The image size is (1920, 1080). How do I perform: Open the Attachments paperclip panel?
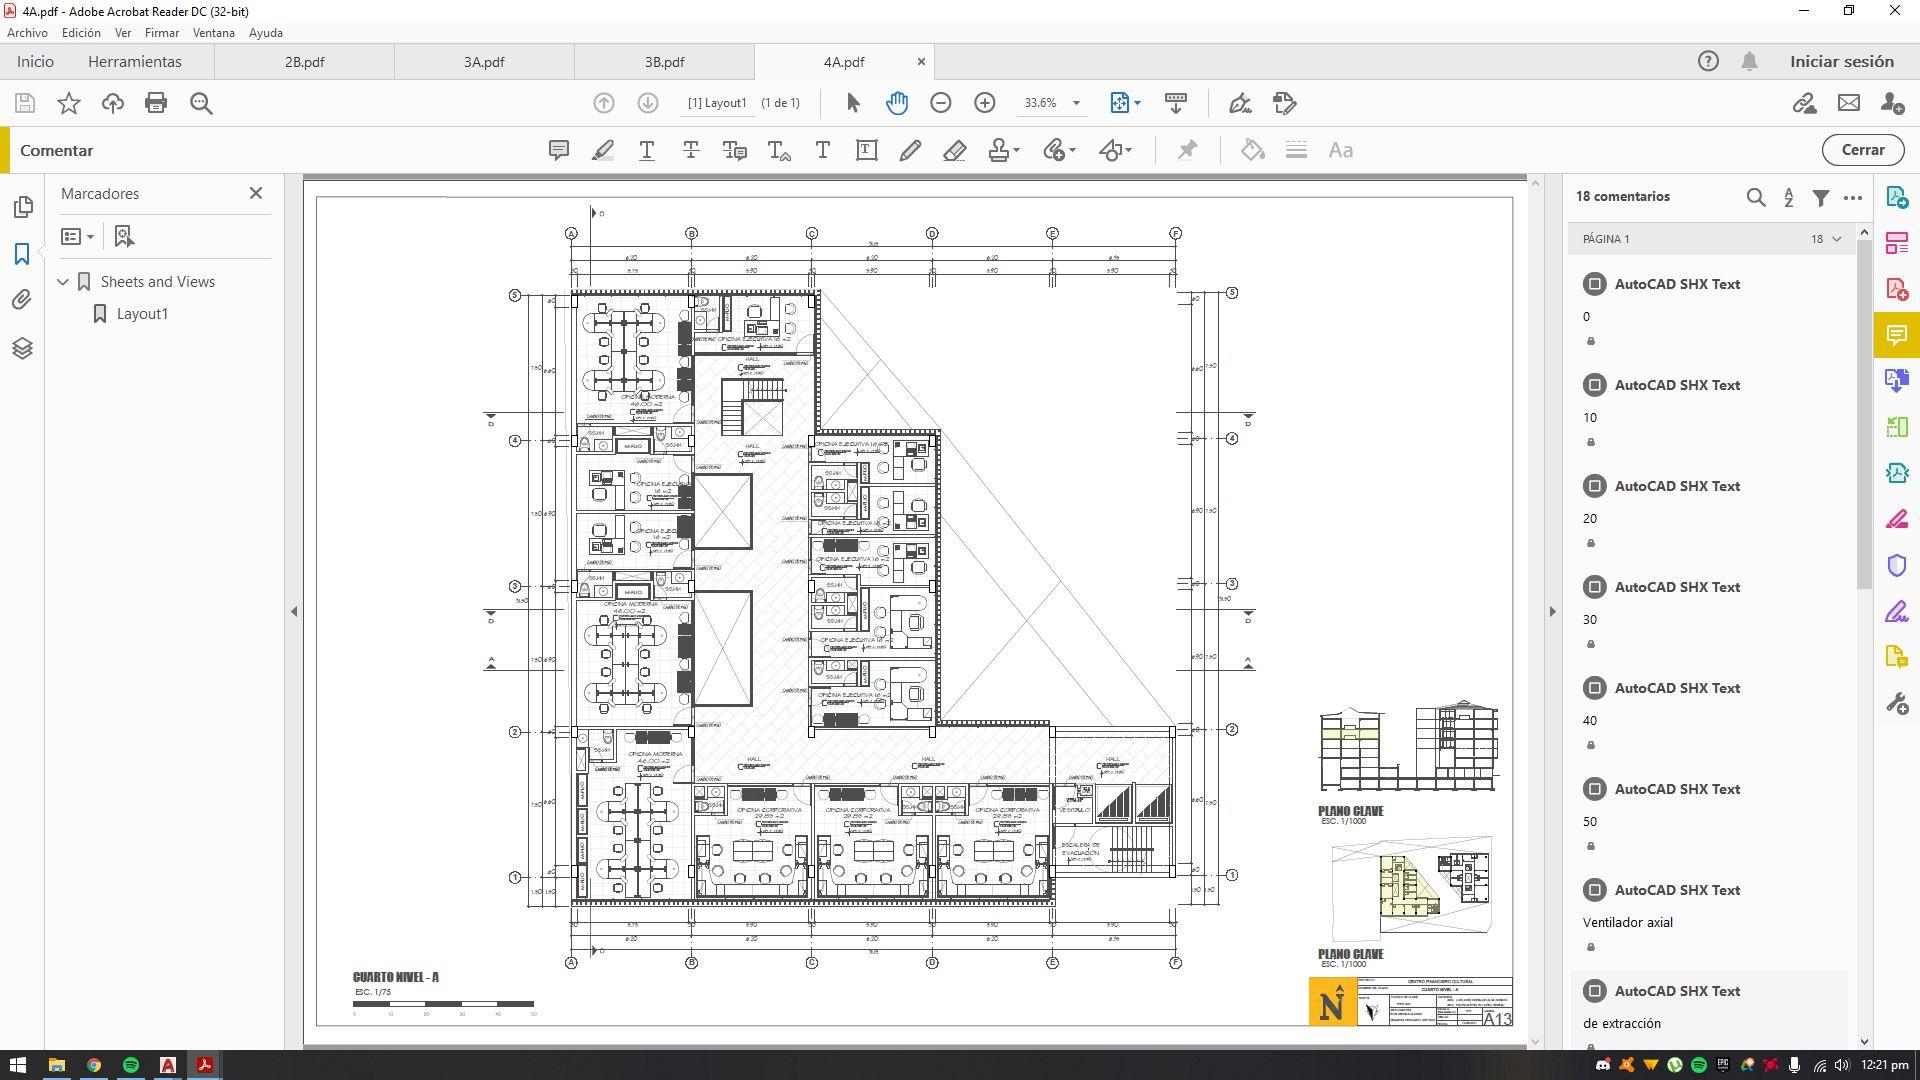coord(22,300)
